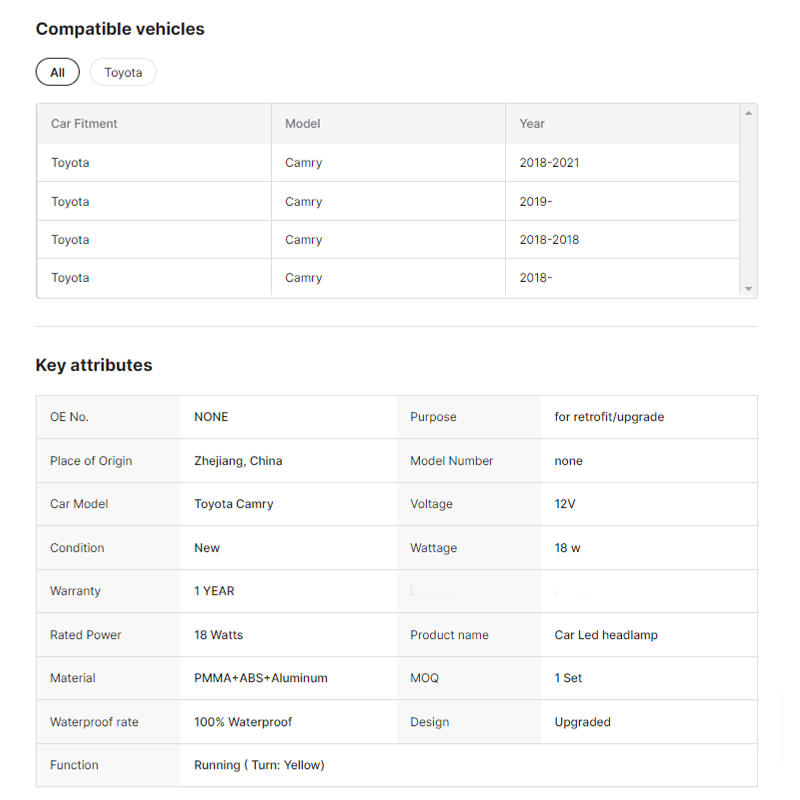800x800 pixels.
Task: Filter compatible vehicles by Toyota
Action: click(123, 72)
